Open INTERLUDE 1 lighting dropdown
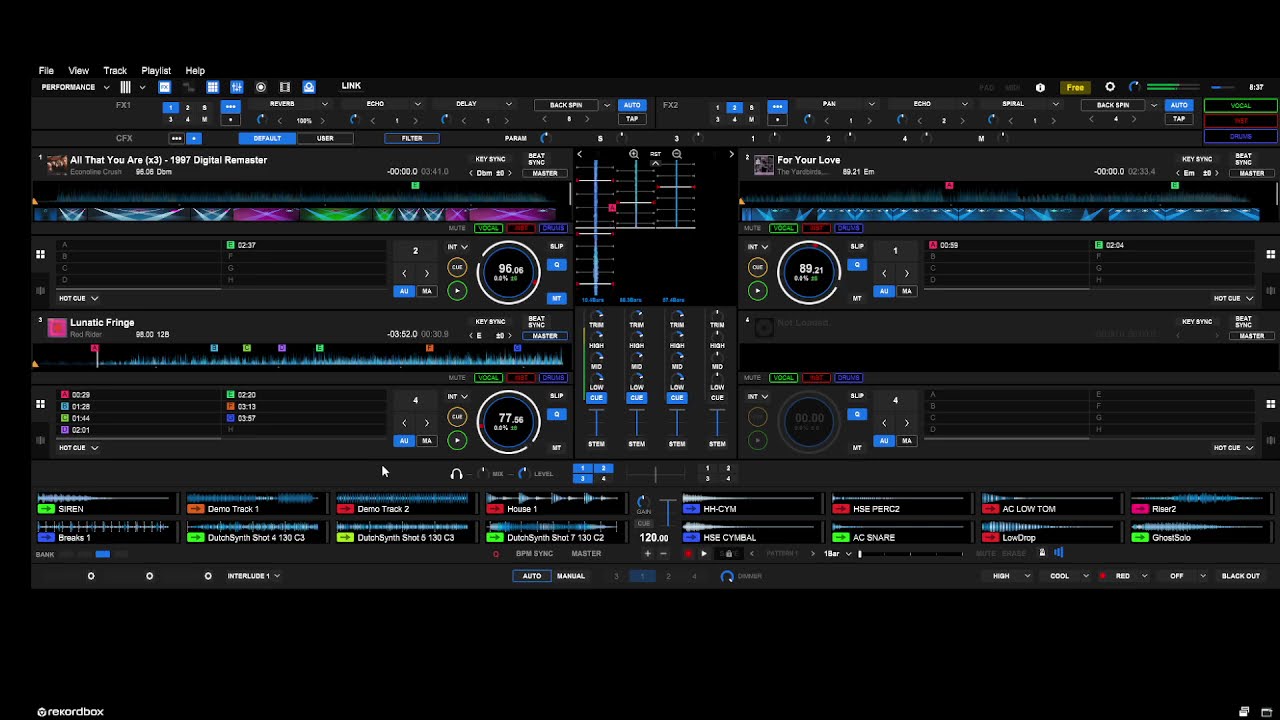Image resolution: width=1280 pixels, height=720 pixels. coord(253,576)
